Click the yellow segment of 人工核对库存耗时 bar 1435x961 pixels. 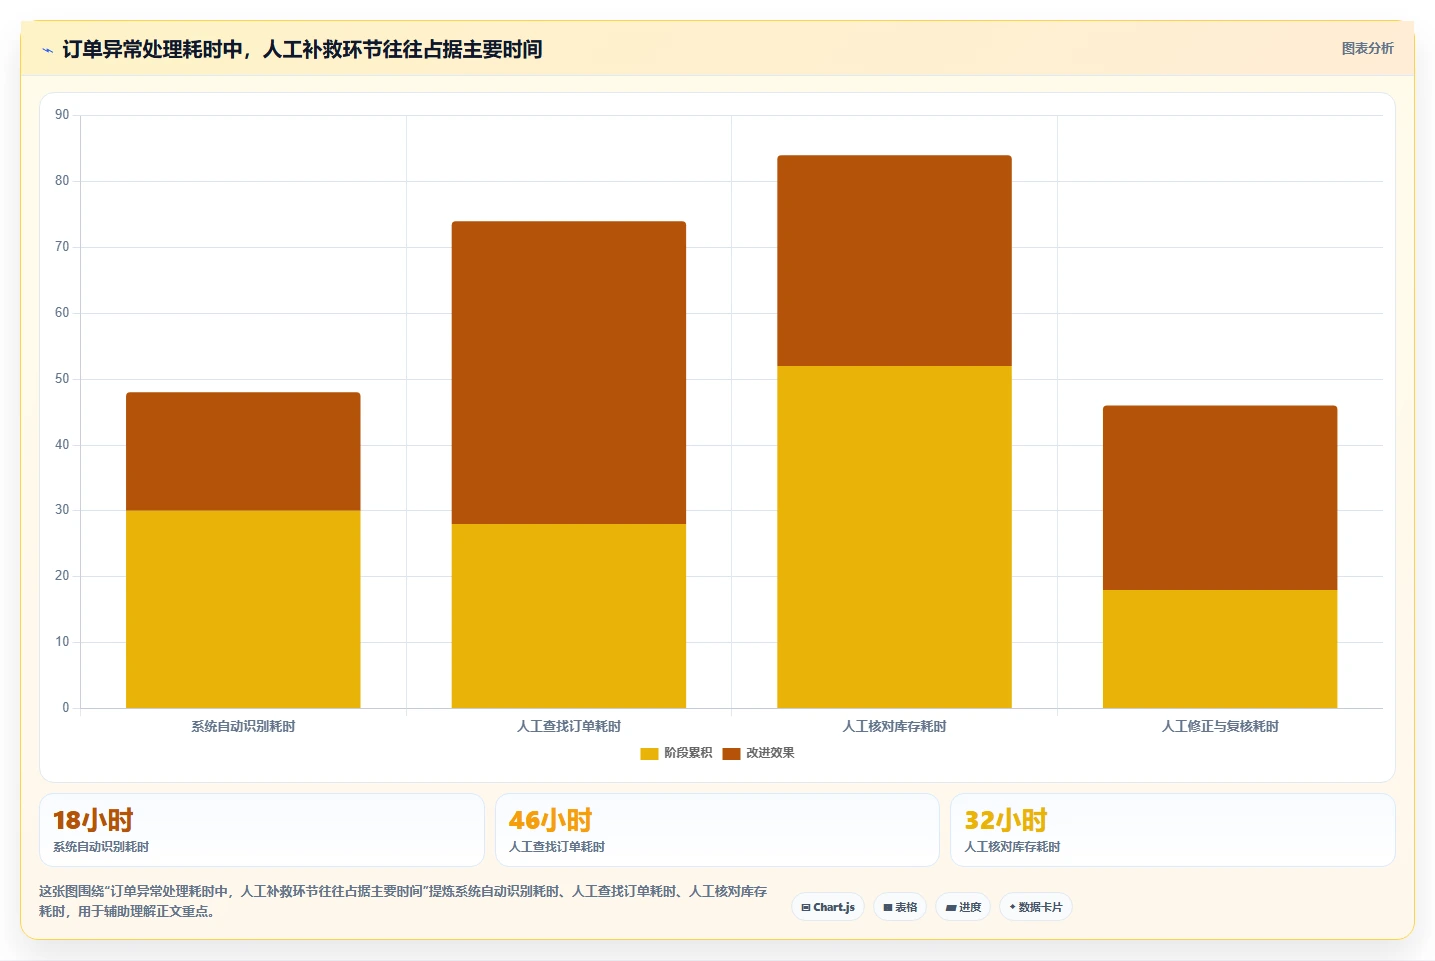pos(894,537)
